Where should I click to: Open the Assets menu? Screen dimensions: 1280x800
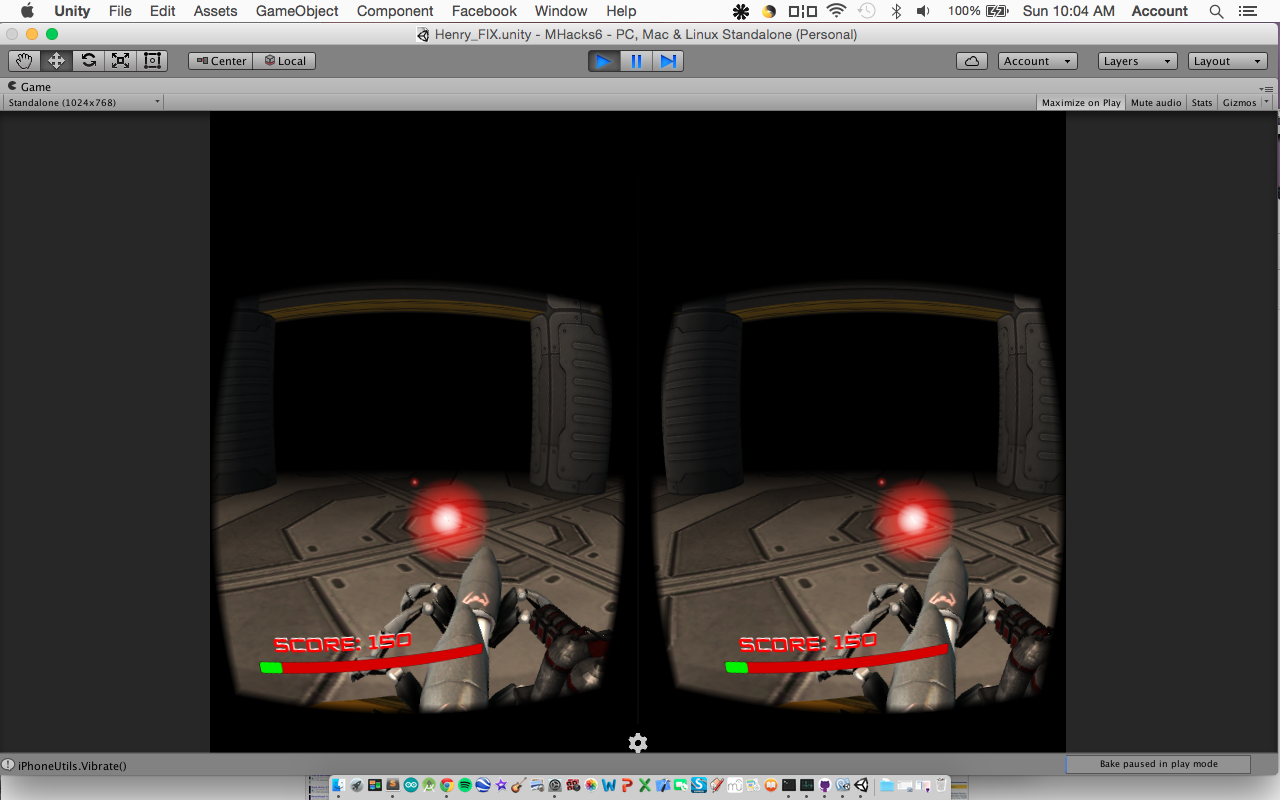coord(216,11)
